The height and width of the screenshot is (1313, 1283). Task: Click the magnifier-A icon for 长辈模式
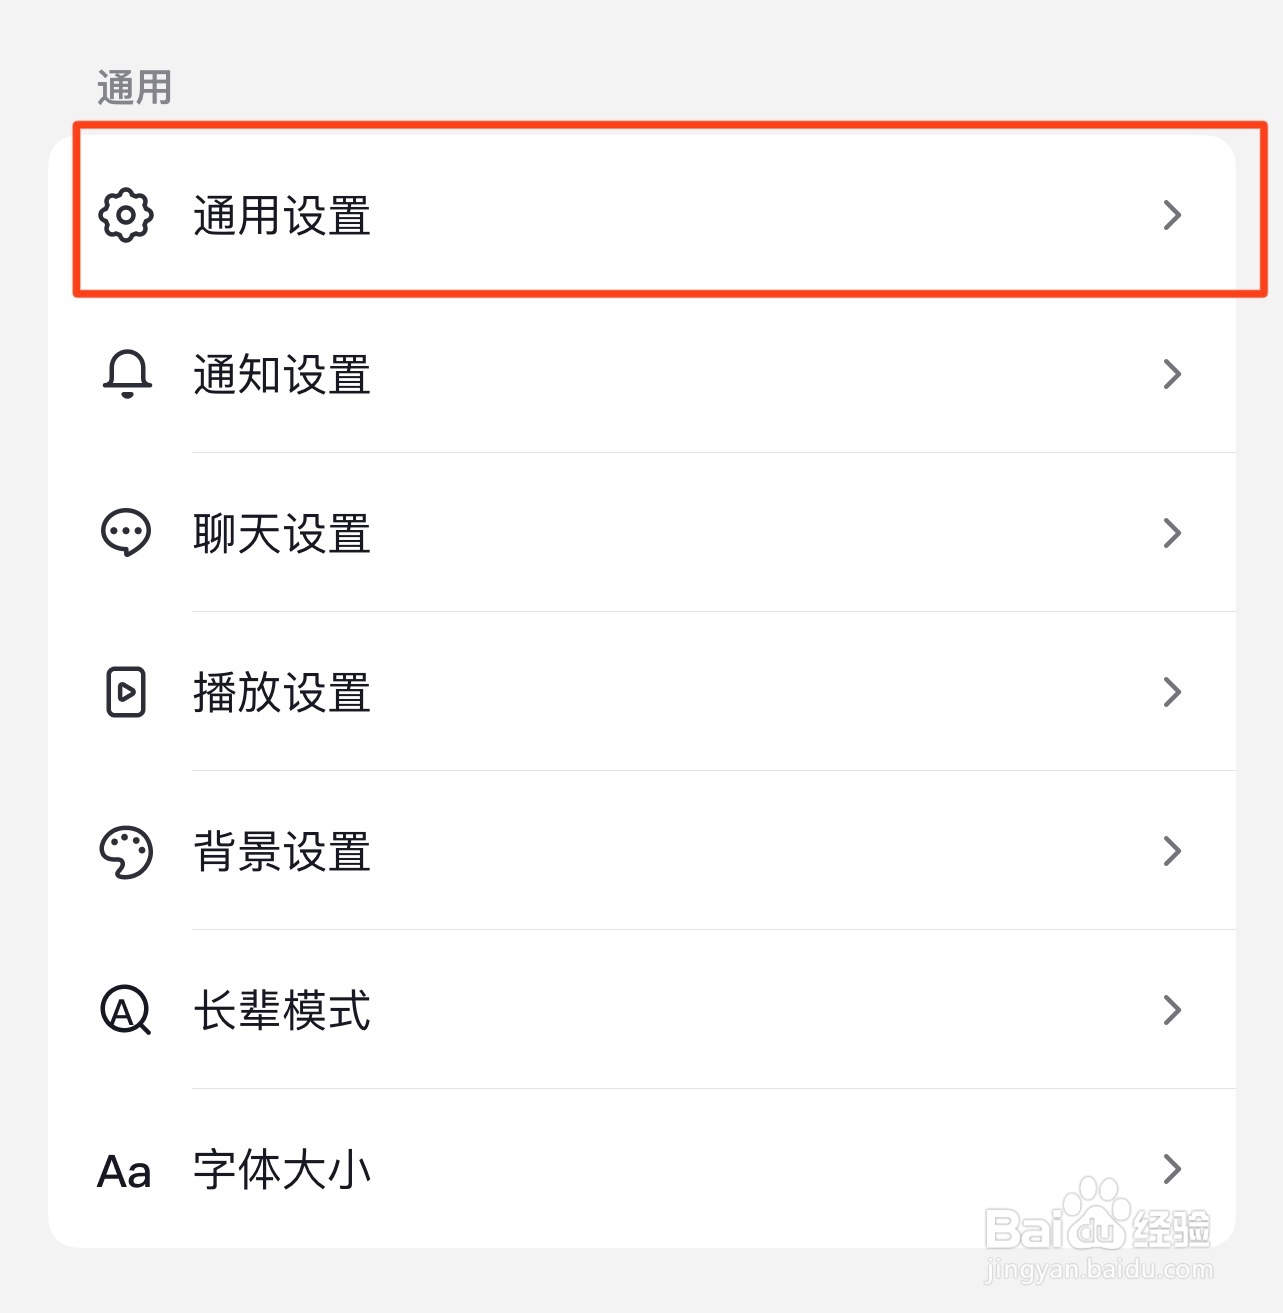click(125, 1012)
